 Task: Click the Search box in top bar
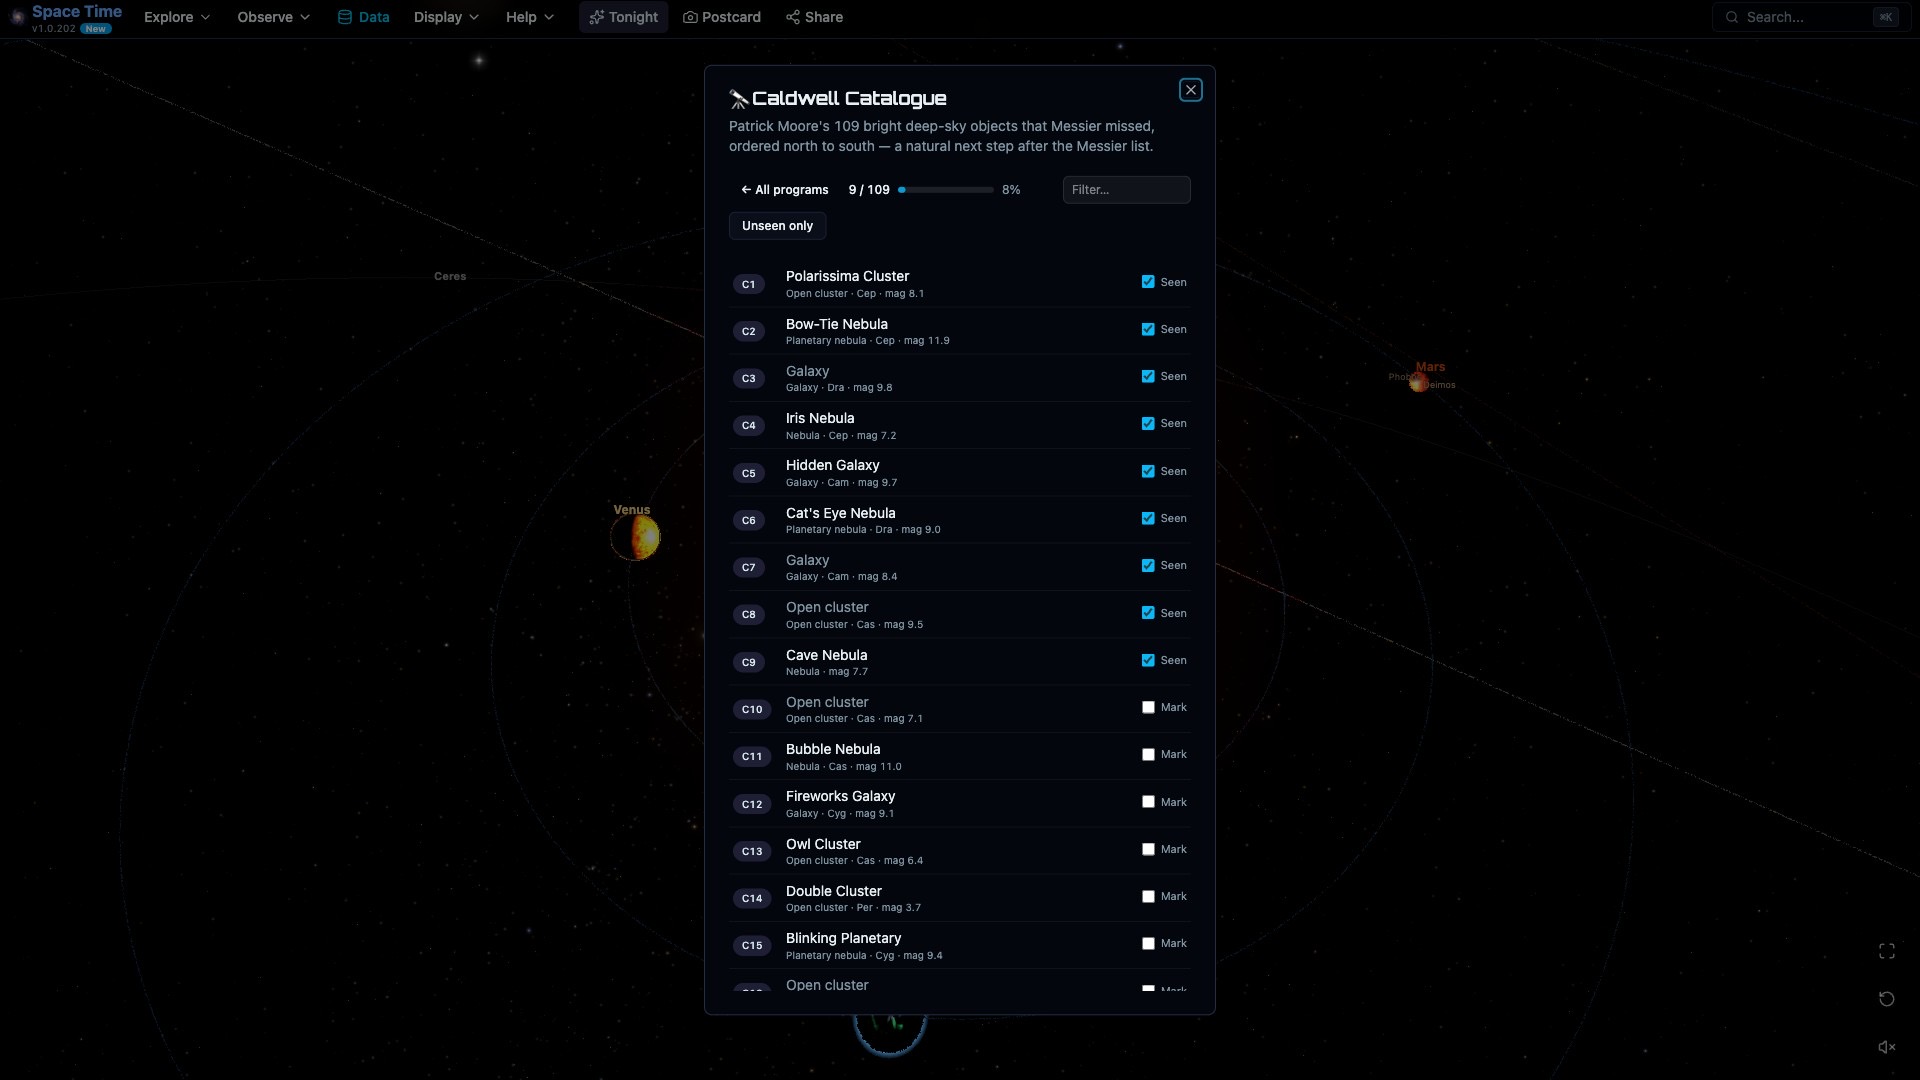click(1810, 17)
